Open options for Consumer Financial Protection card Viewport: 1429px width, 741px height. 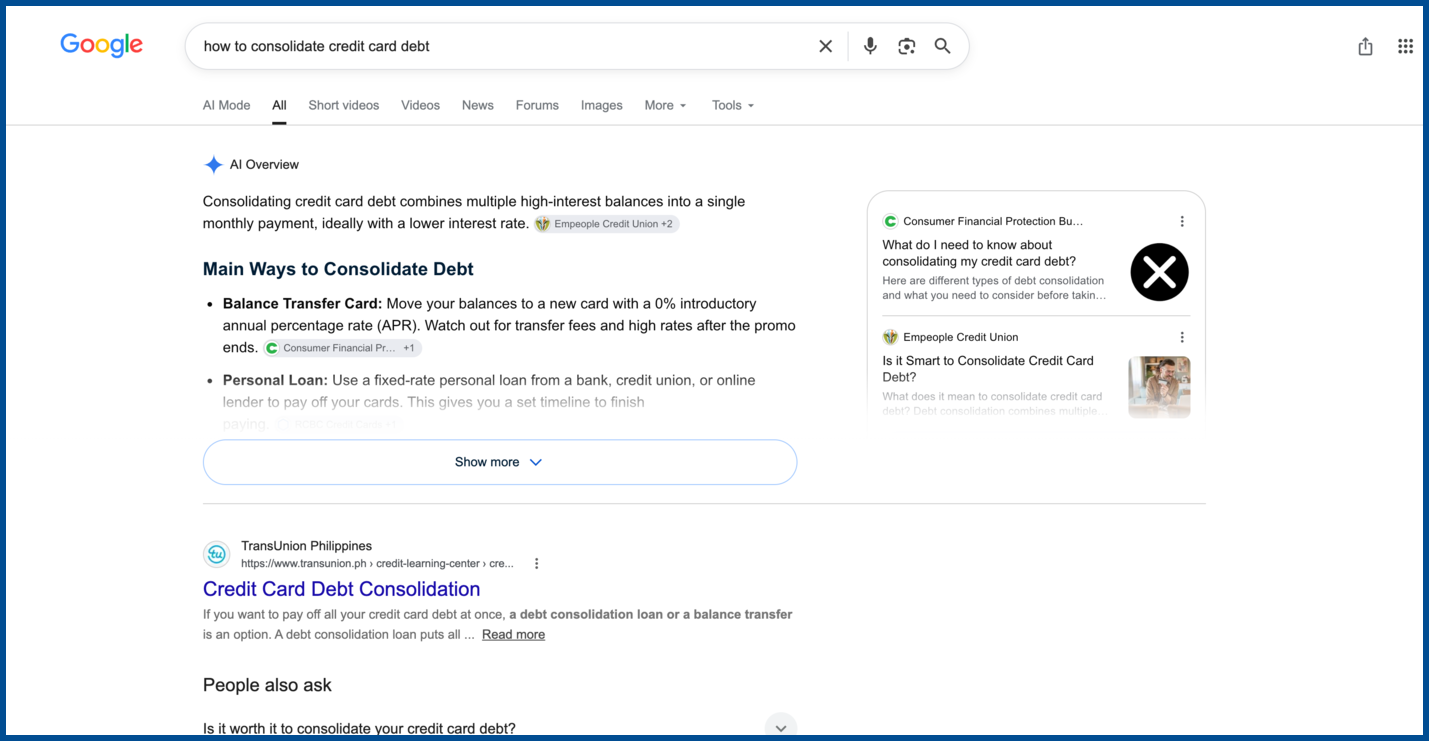click(1182, 221)
